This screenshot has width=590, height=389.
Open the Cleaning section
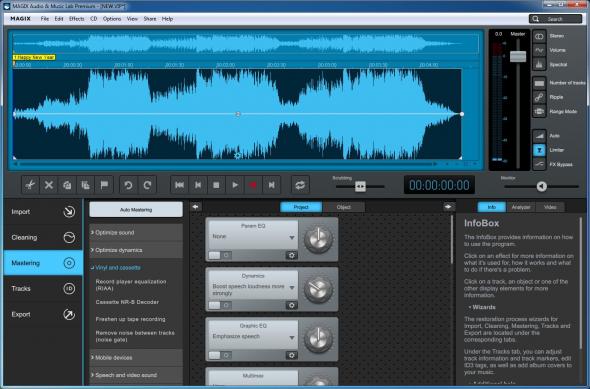click(x=43, y=237)
